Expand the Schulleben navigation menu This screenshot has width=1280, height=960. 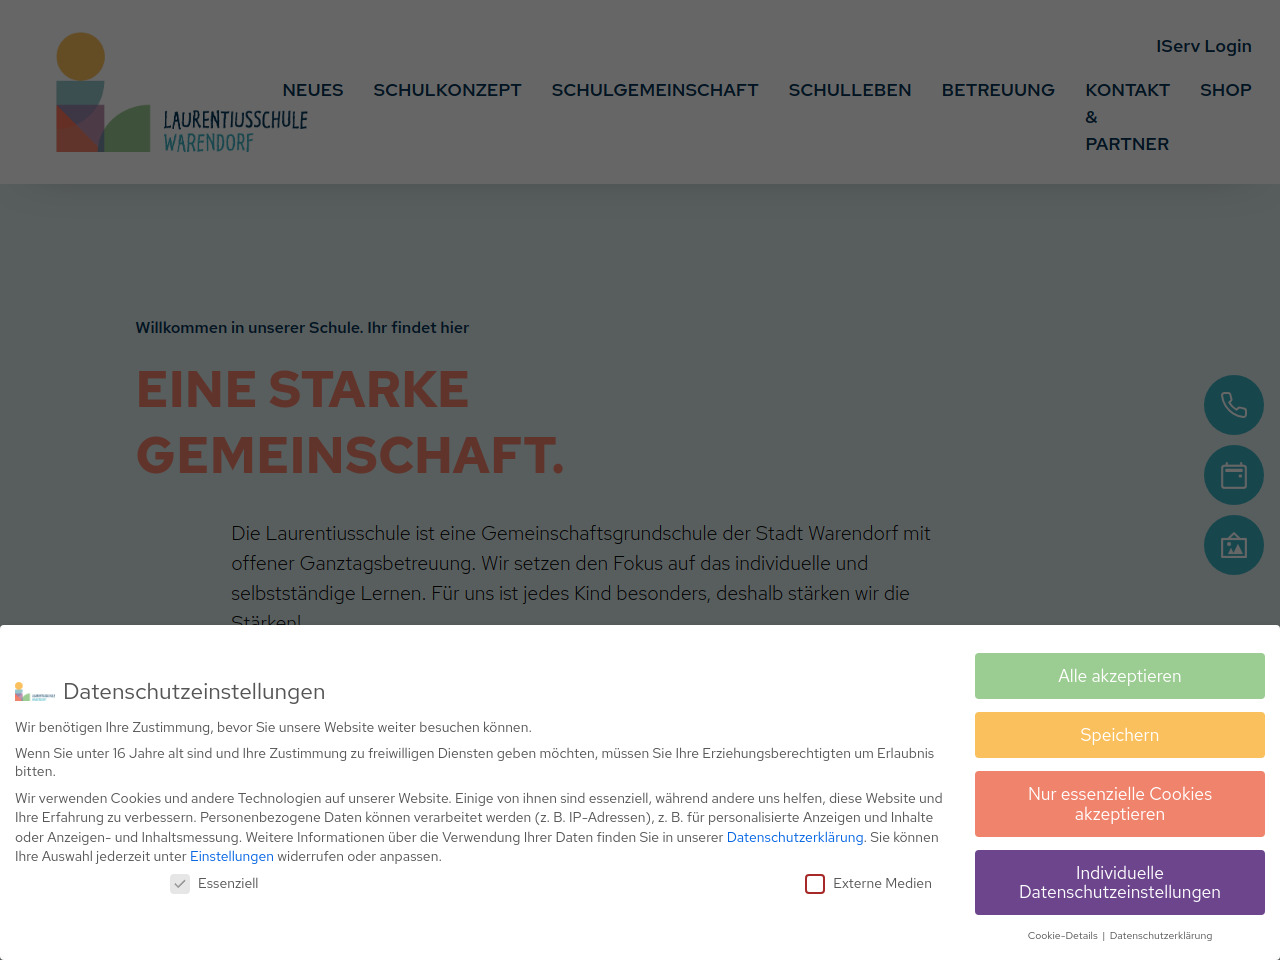tap(849, 90)
